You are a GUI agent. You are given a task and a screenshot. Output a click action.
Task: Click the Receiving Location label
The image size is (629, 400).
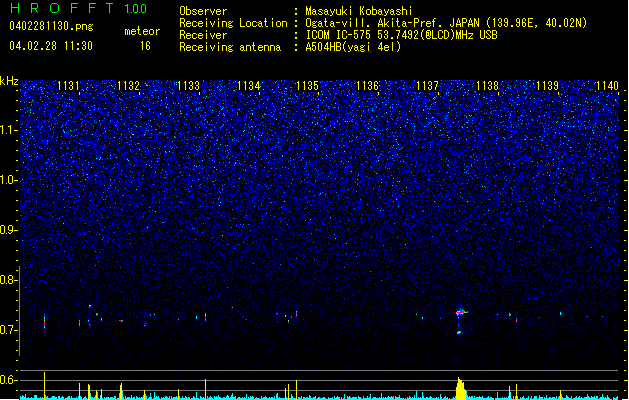click(233, 23)
